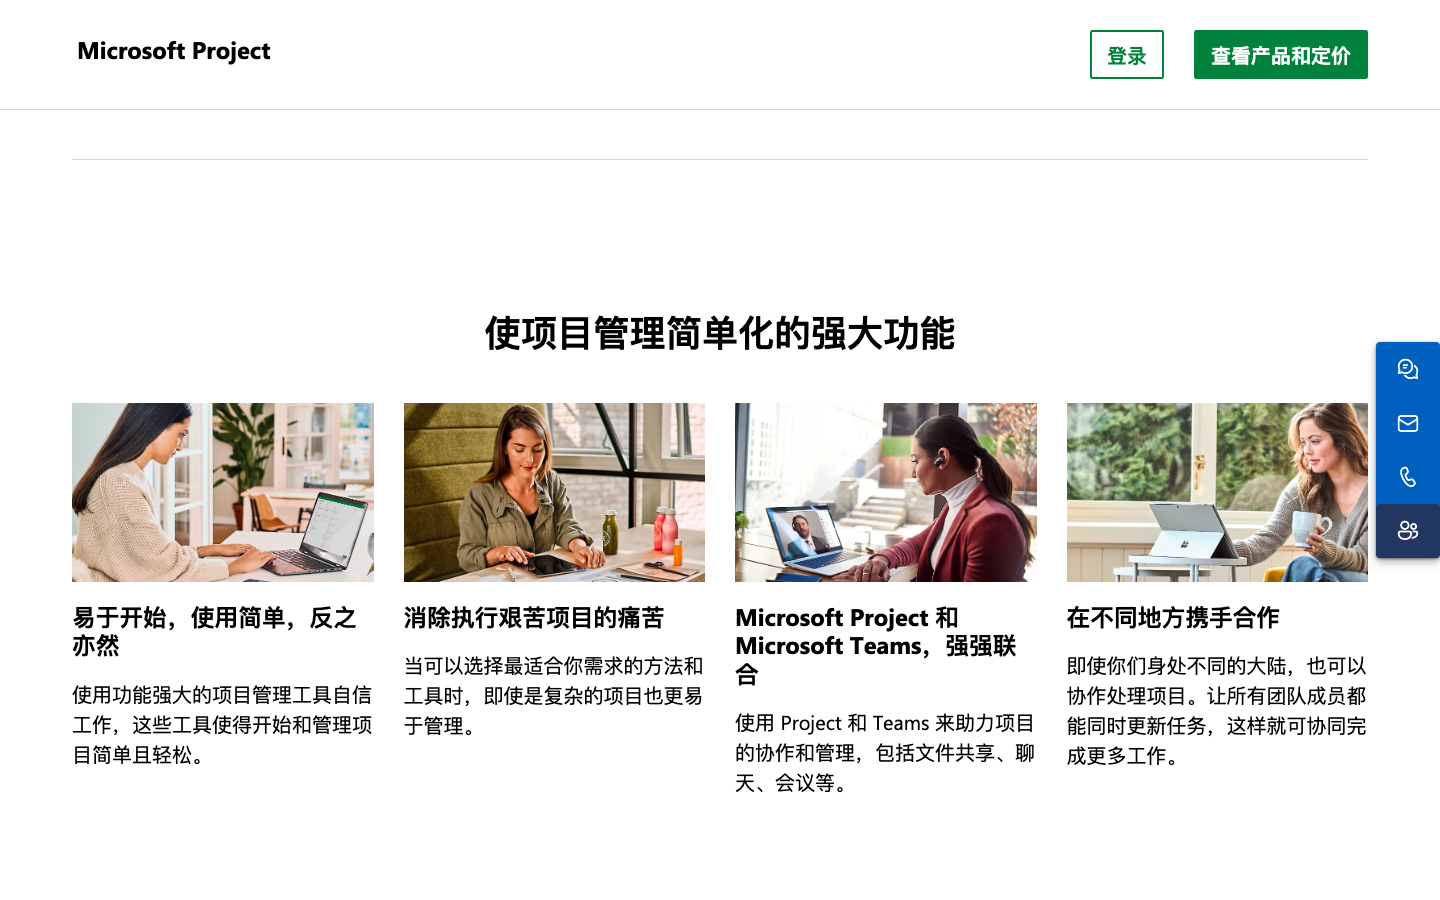
Task: Click 查看产品和定价 green button
Action: [x=1280, y=55]
